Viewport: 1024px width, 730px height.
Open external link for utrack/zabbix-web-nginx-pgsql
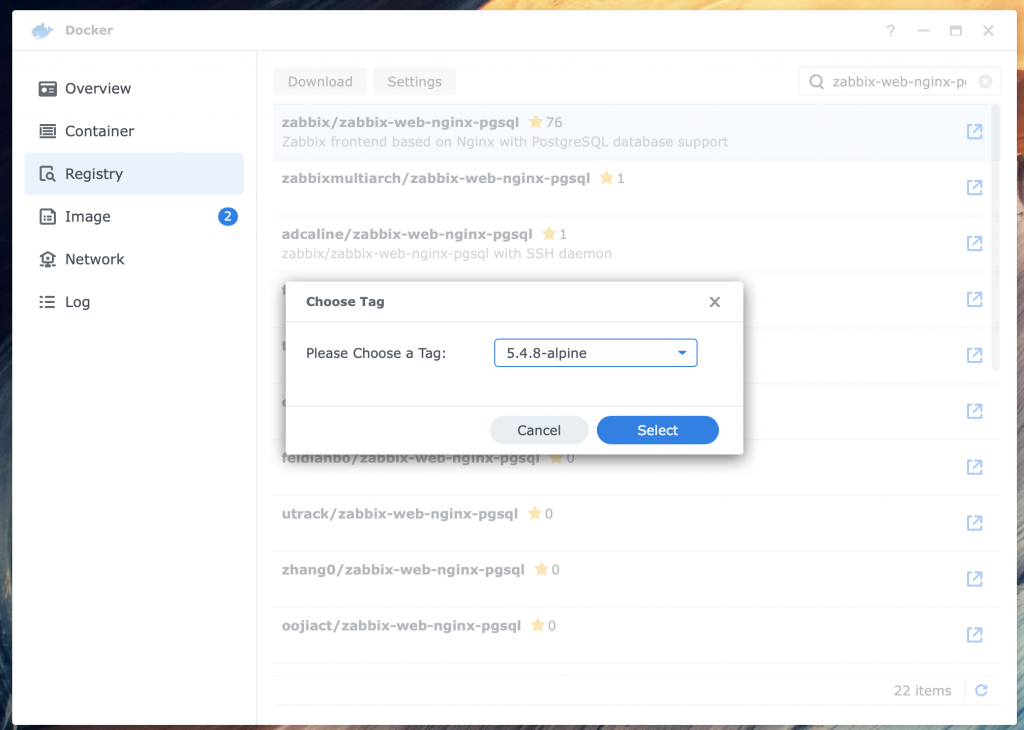pos(975,522)
